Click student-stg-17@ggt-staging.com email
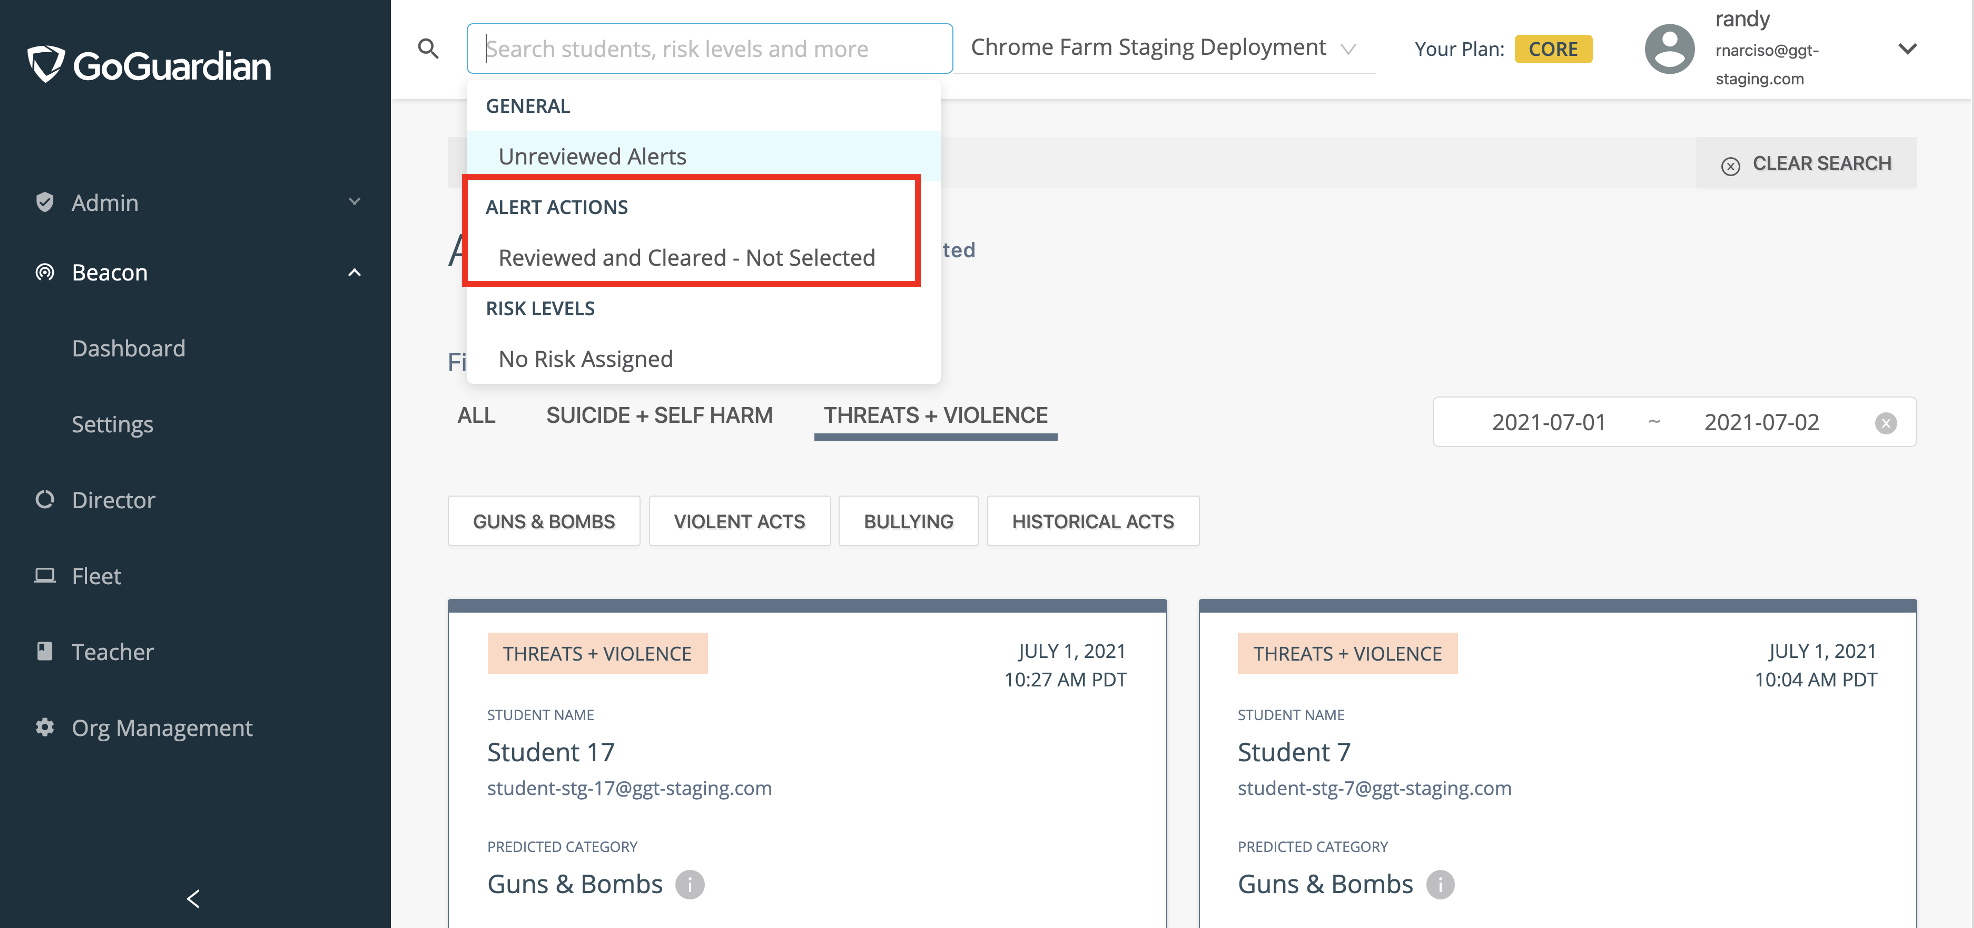Screen dimensions: 1974x928 [x=629, y=788]
